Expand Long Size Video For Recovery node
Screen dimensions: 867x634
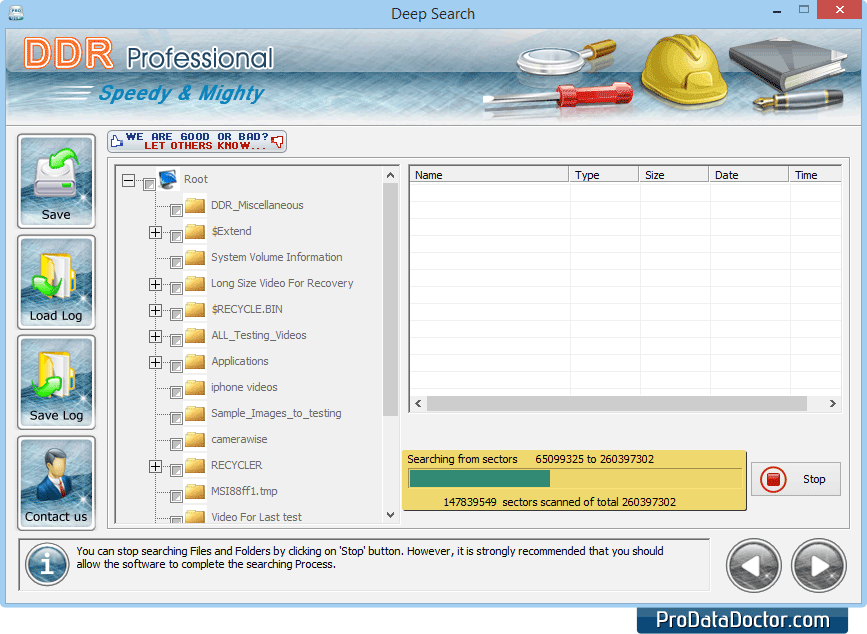pos(155,284)
